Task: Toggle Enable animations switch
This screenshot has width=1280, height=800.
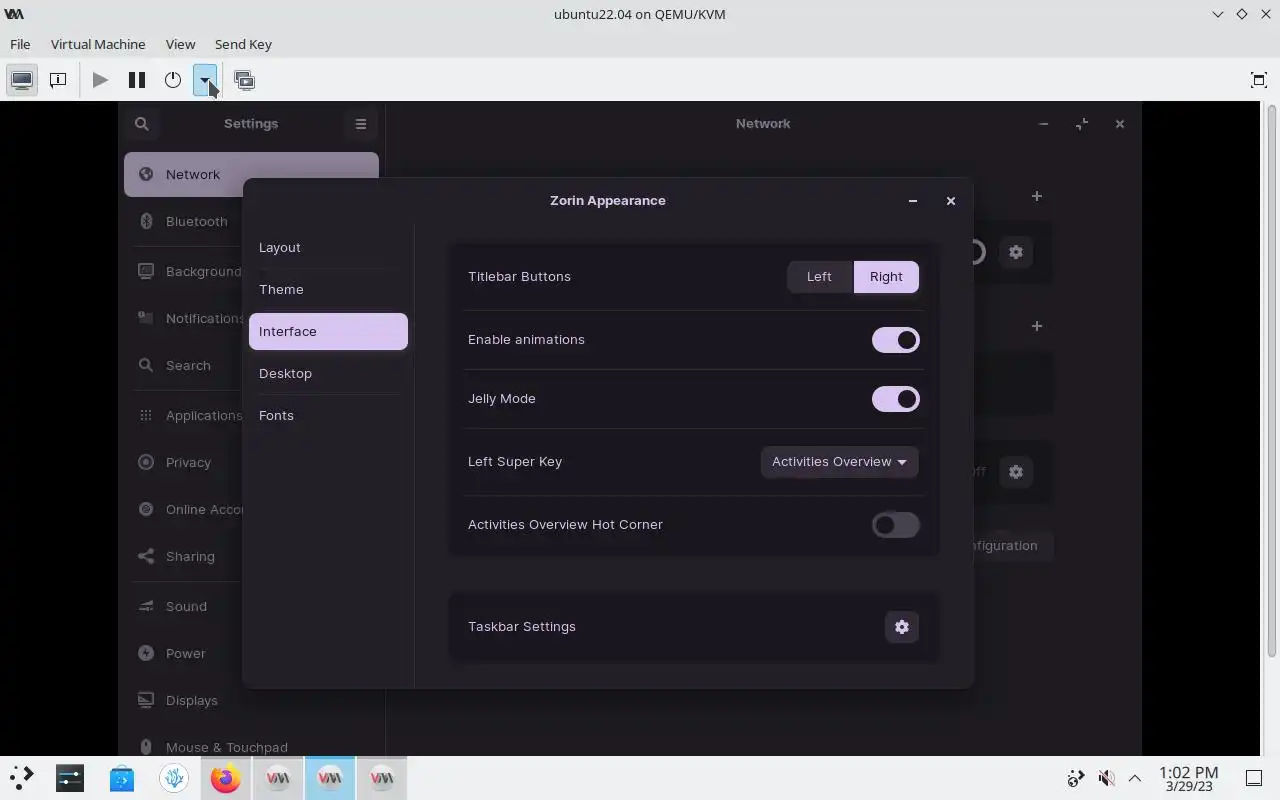Action: tap(895, 340)
